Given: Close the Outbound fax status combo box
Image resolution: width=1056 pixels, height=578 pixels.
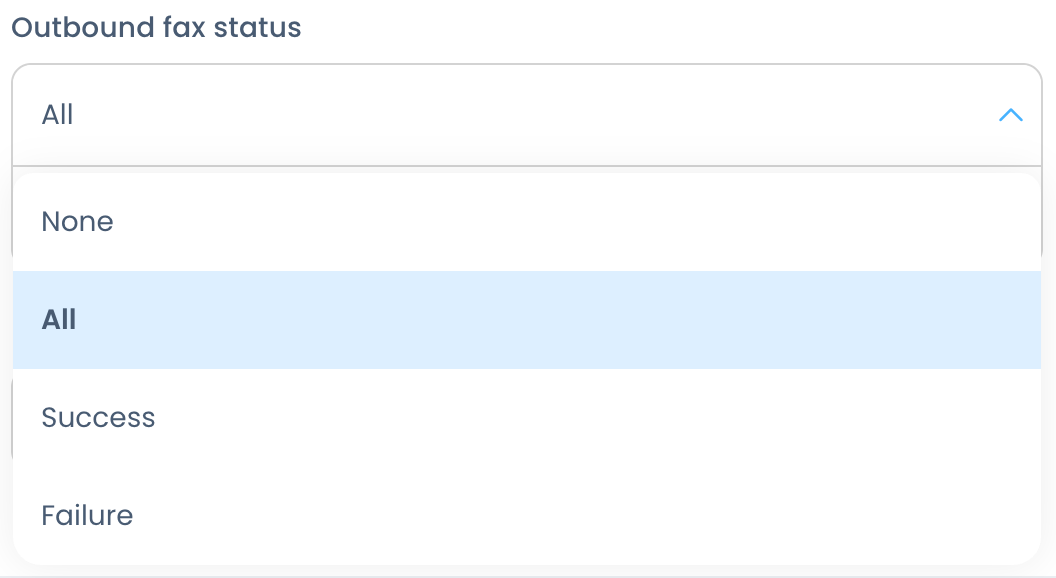Looking at the screenshot, I should [x=1010, y=116].
